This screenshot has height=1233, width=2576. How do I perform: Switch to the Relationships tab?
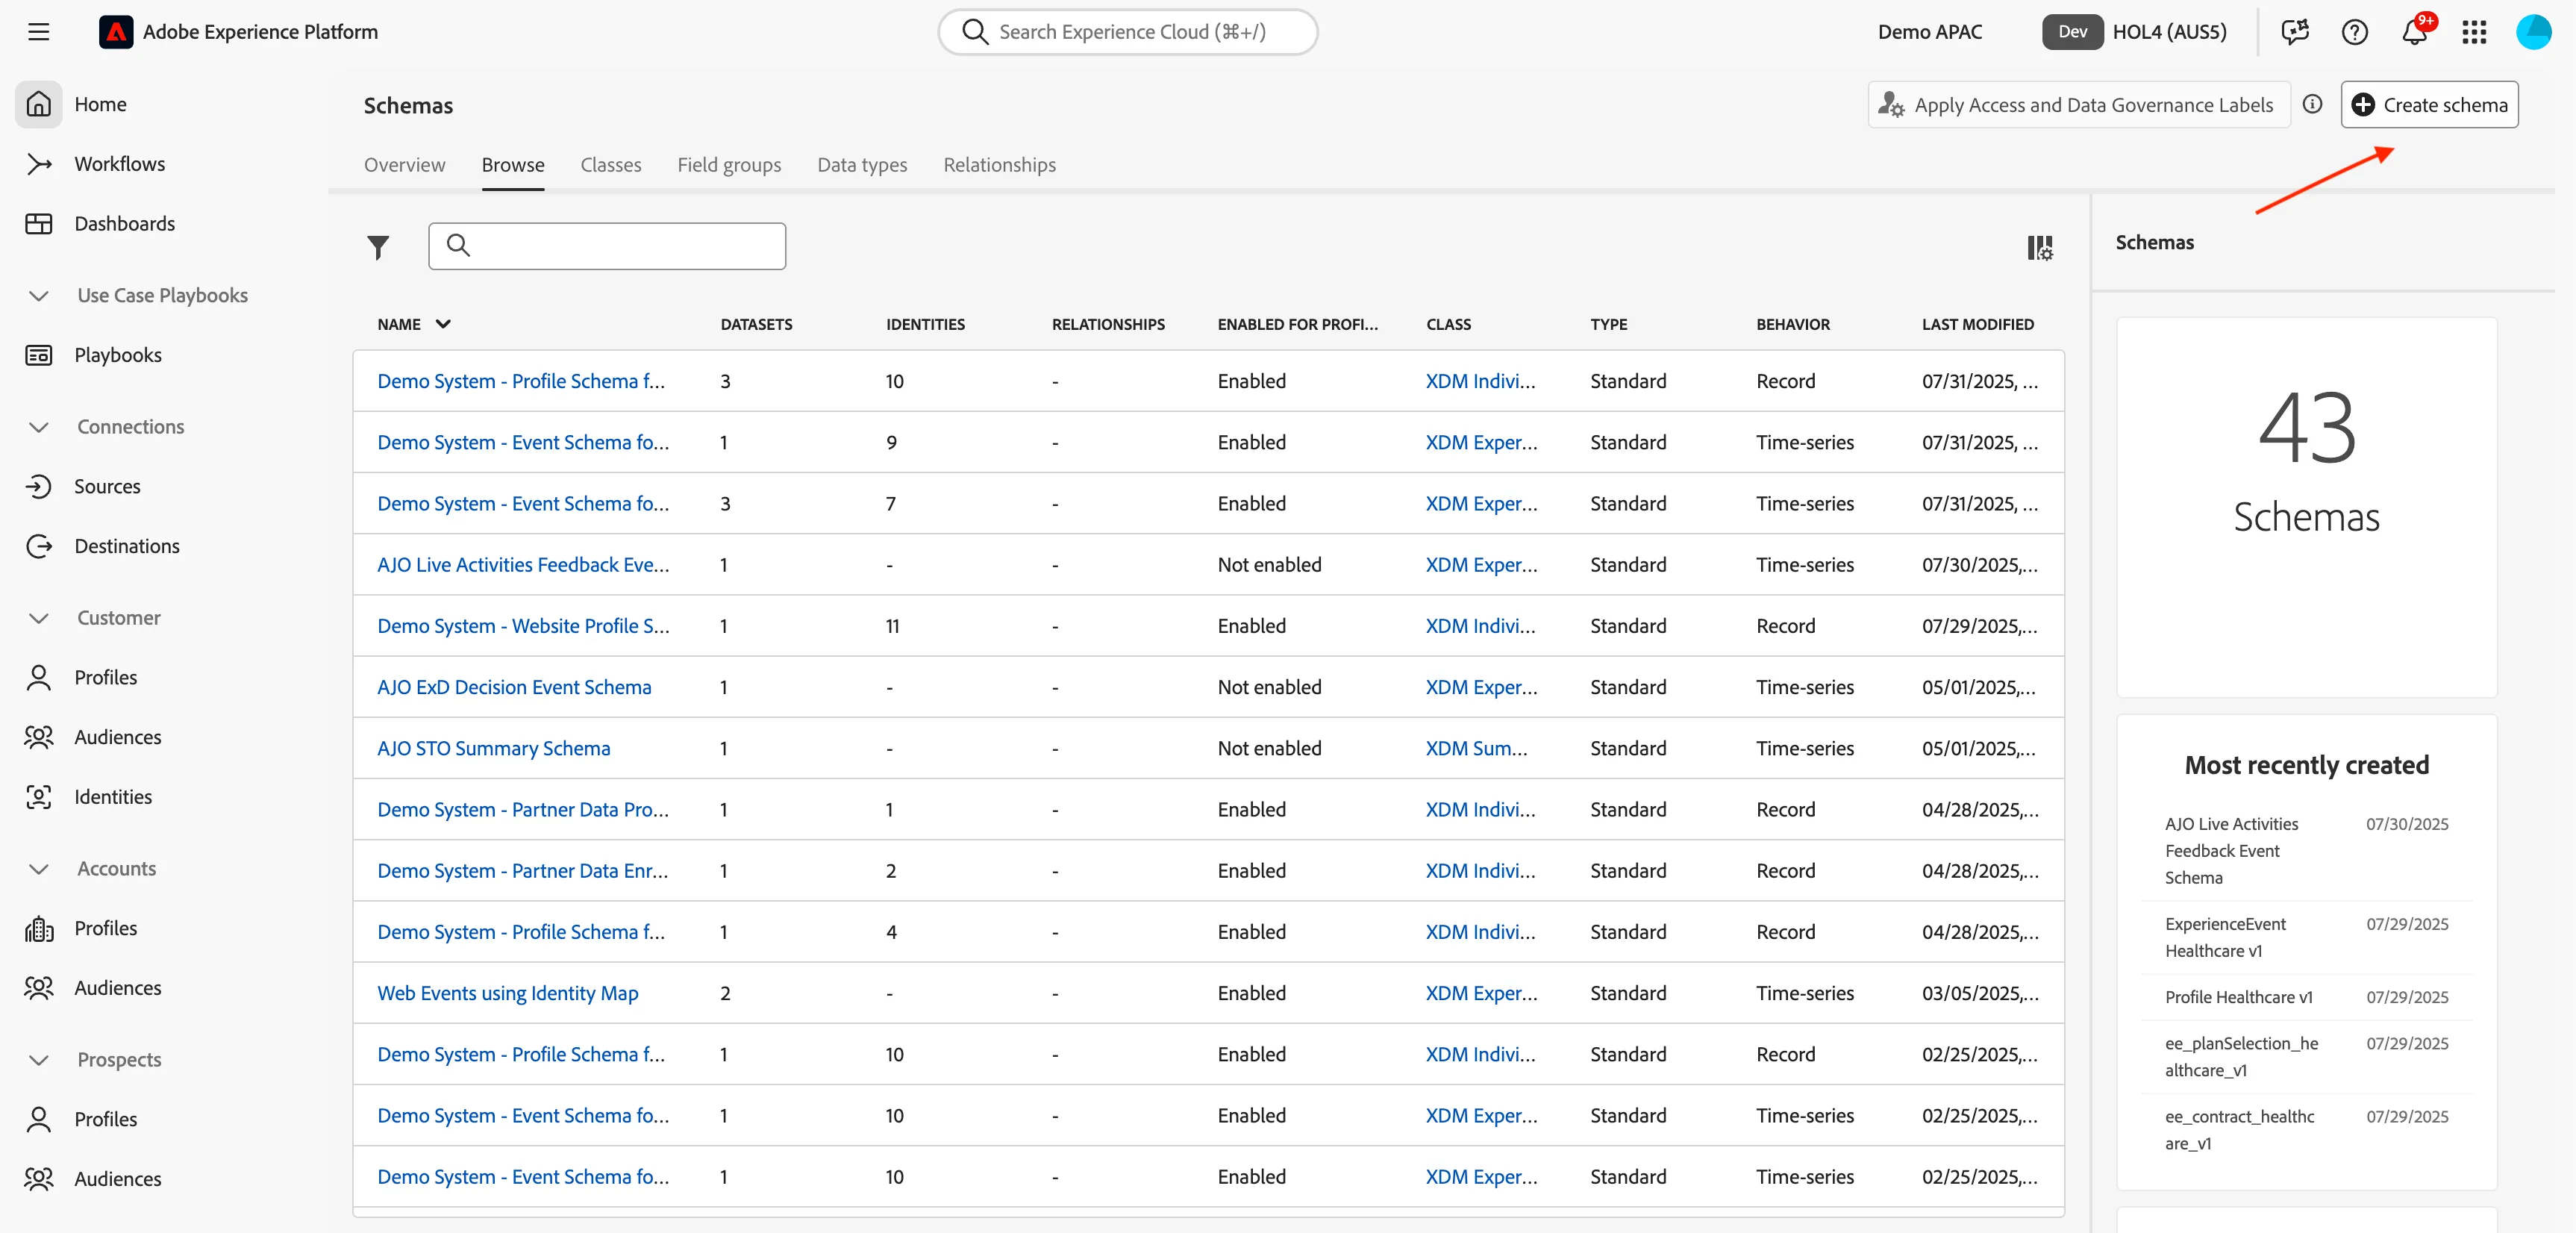click(999, 165)
